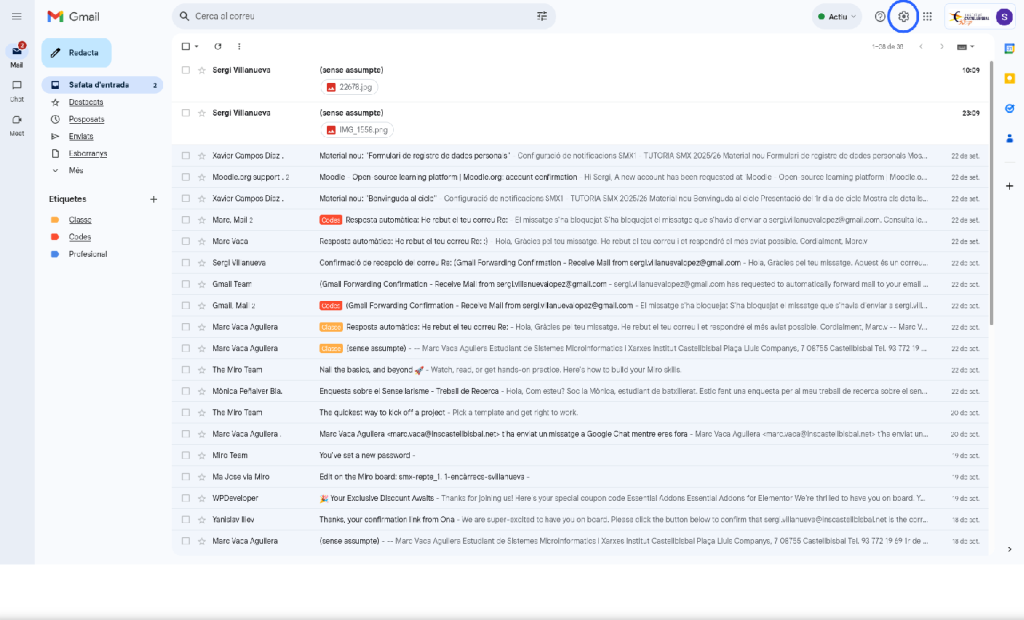Refresh the inbox message list
The width and height of the screenshot is (1024, 620).
pos(218,46)
